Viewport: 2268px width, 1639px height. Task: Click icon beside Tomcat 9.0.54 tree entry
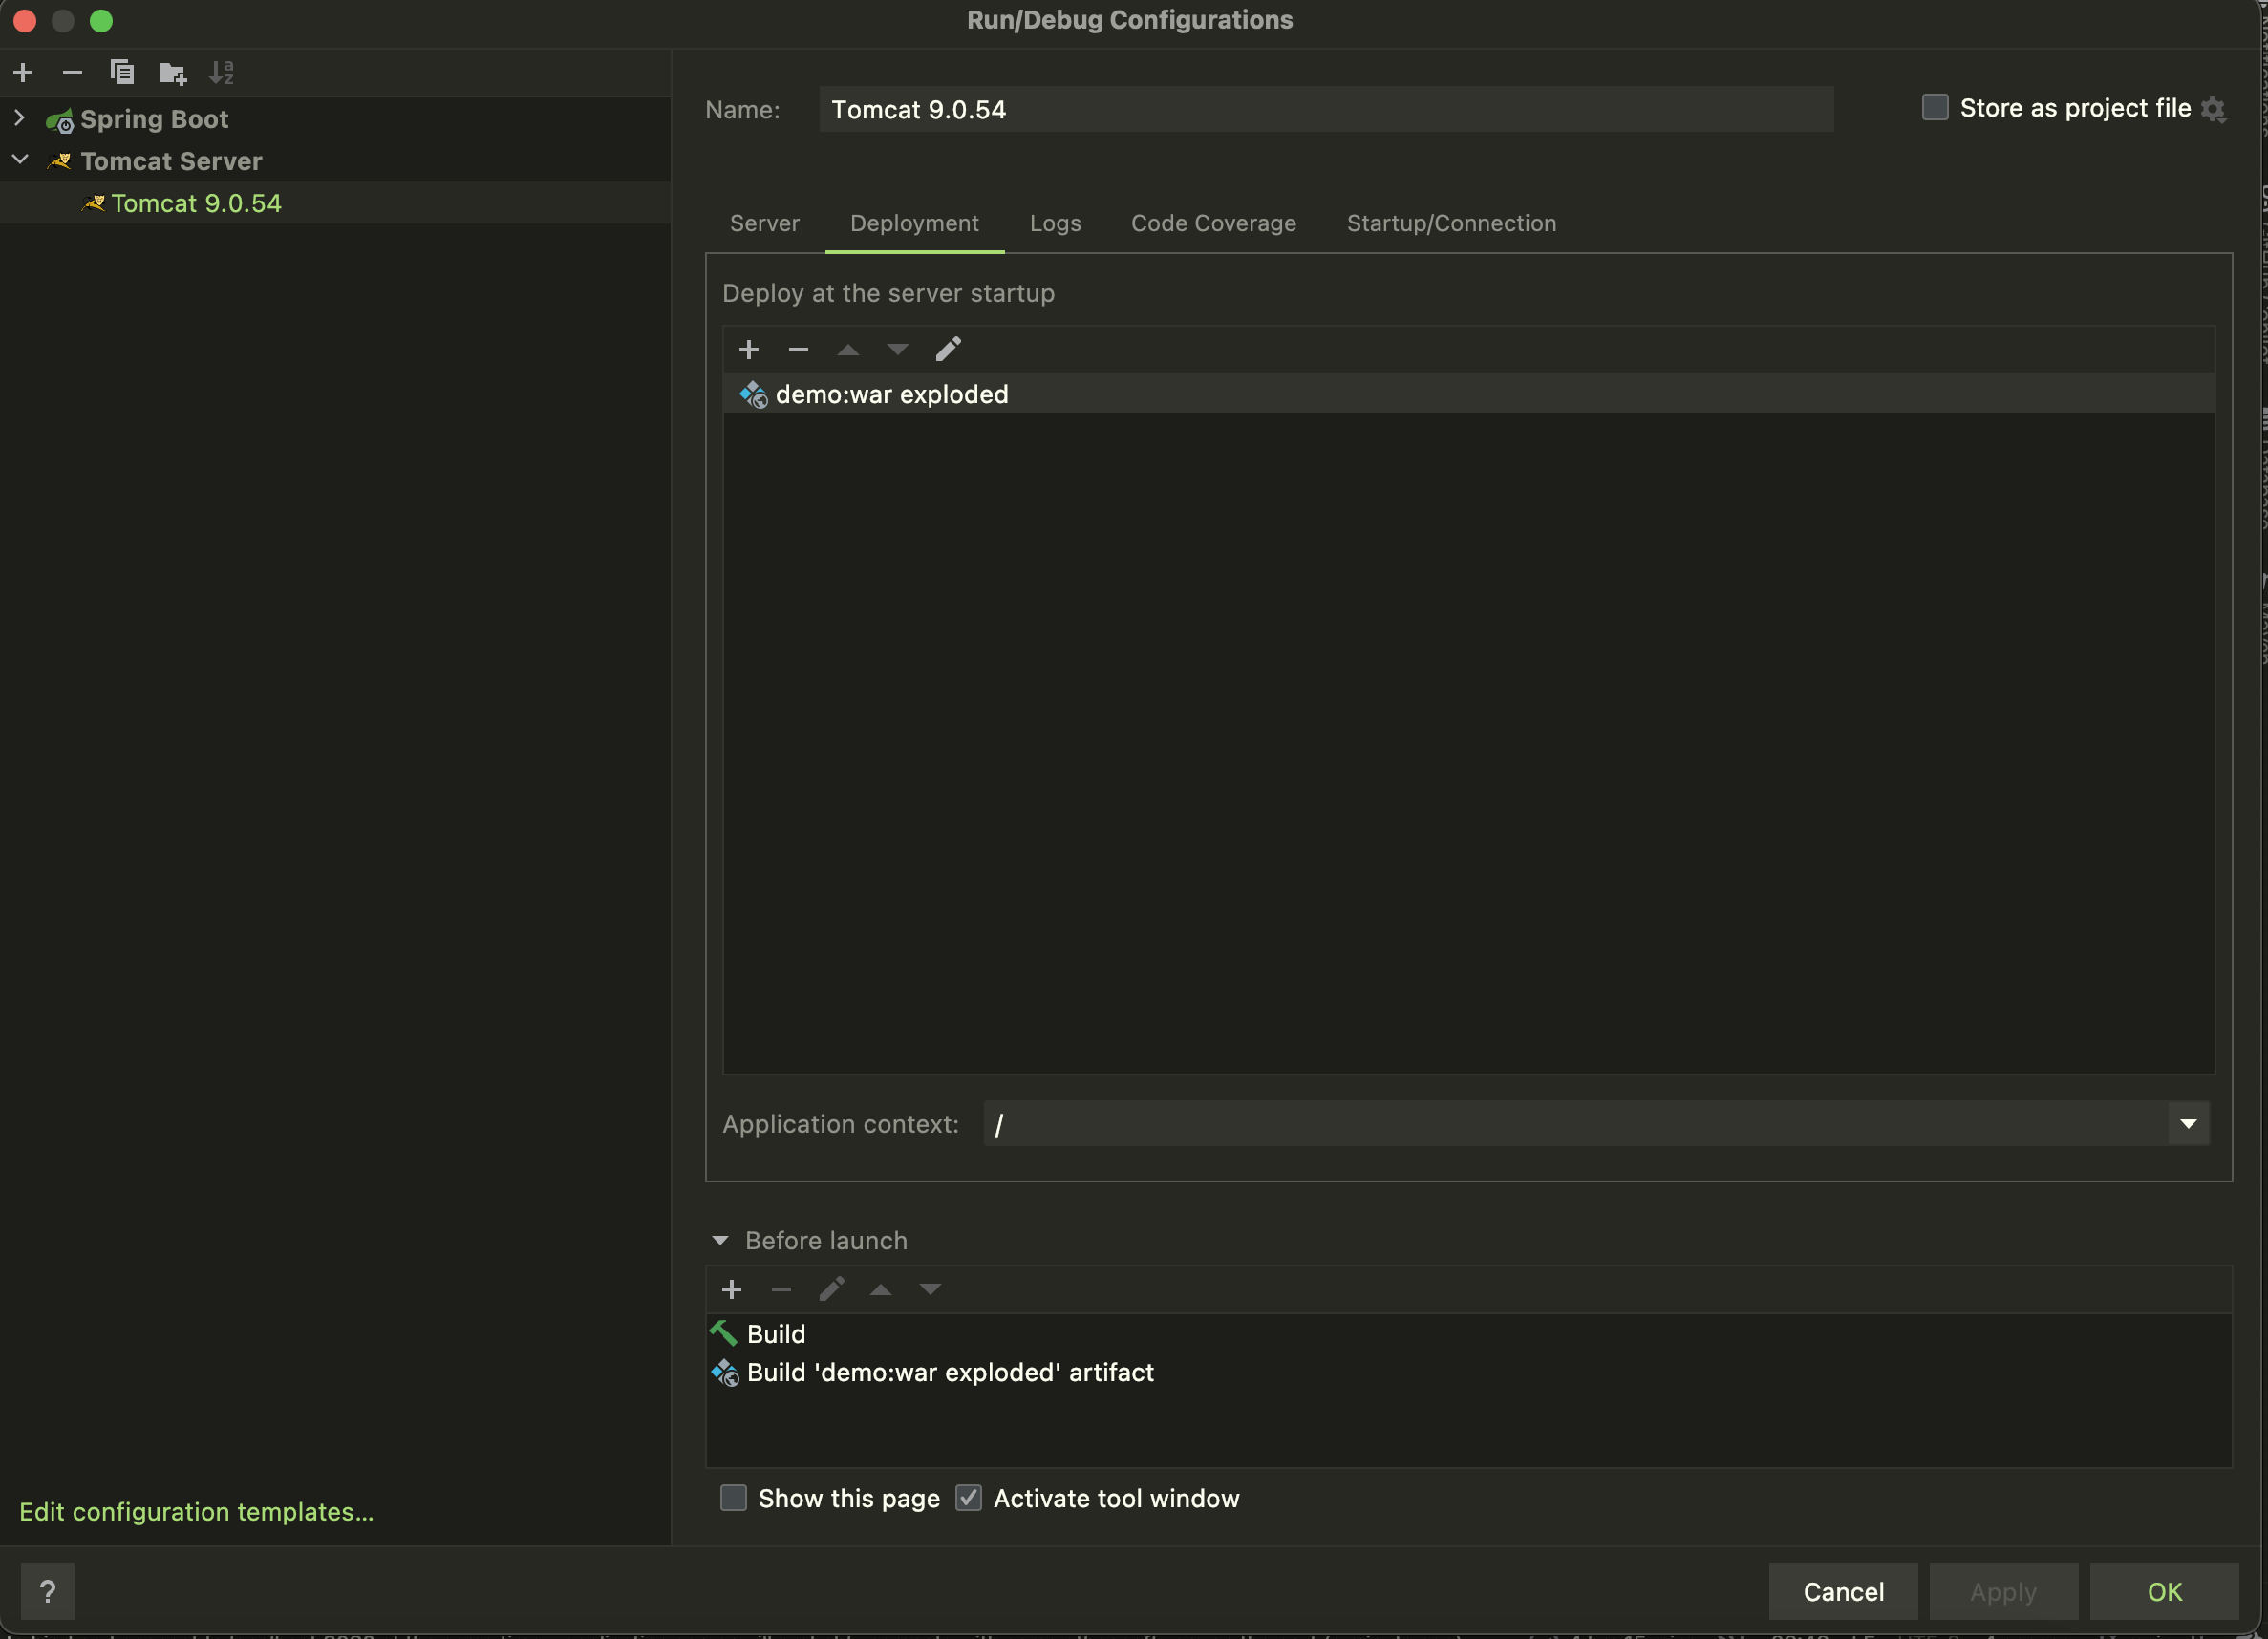point(94,203)
